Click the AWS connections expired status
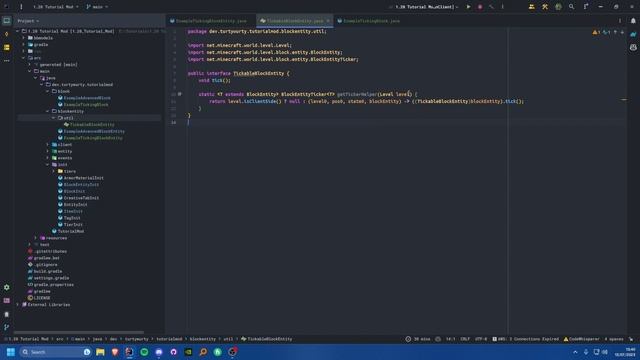Viewport: 640px width, 360px height. (x=526, y=339)
